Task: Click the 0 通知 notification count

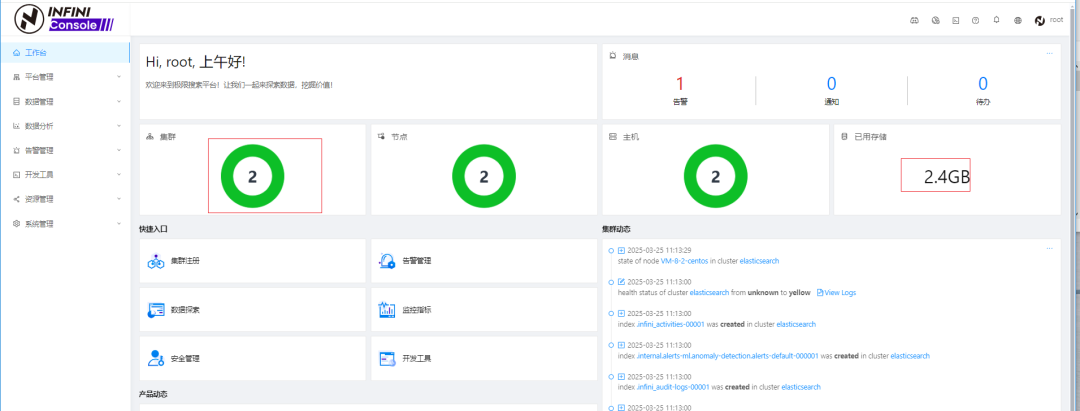Action: [x=831, y=84]
